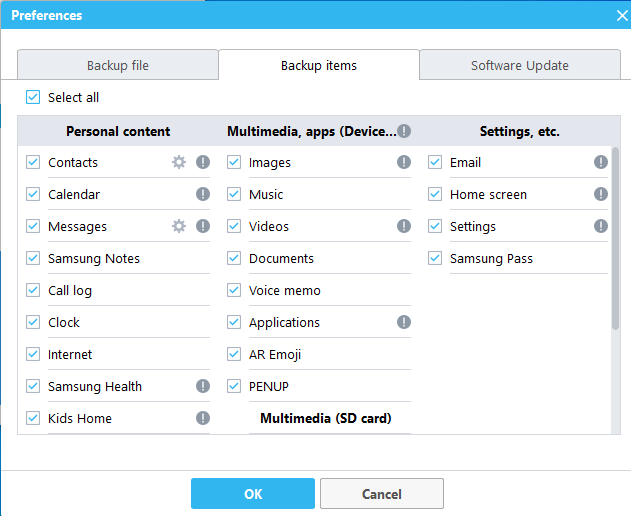Uncheck the Voice memo checkbox
Image resolution: width=631 pixels, height=516 pixels.
(234, 290)
